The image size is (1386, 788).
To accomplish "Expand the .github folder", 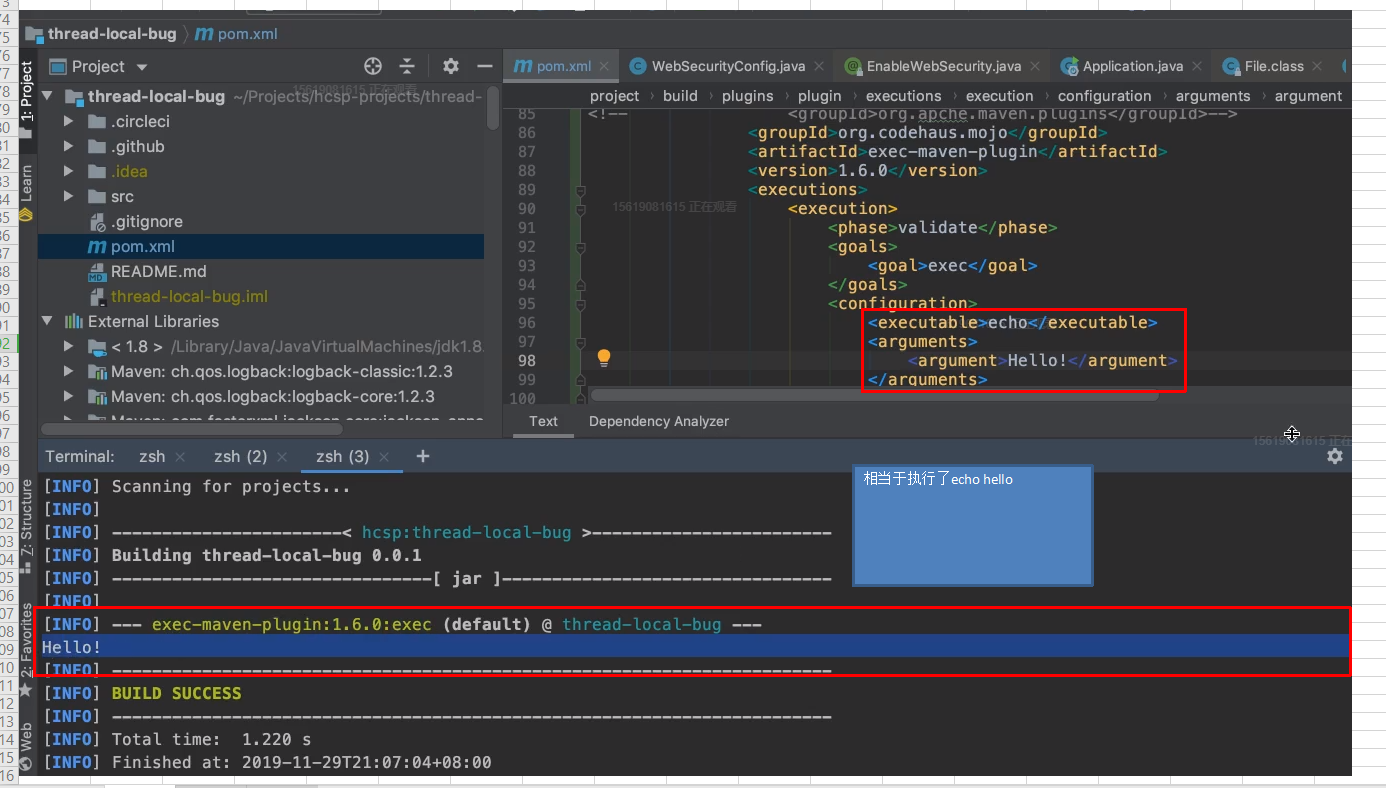I will coord(69,146).
